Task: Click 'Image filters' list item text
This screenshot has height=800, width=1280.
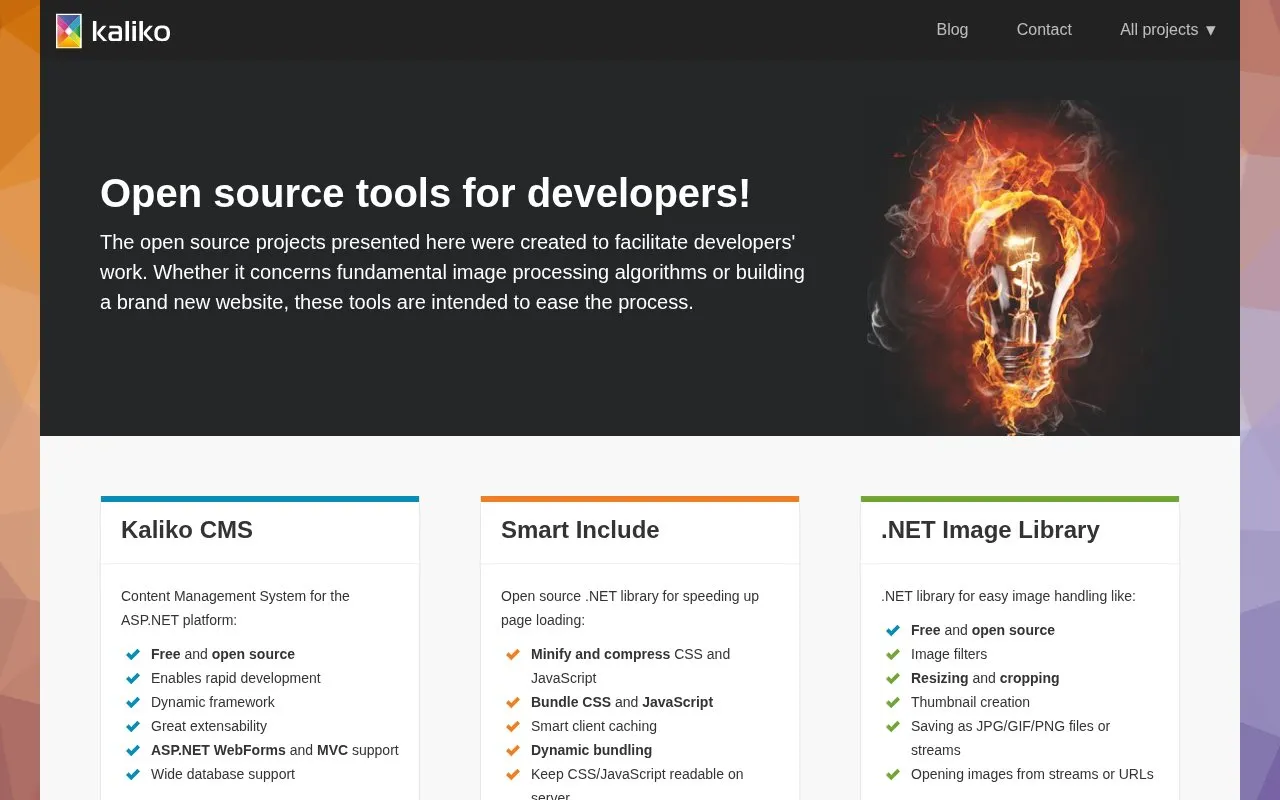Action: pyautogui.click(x=949, y=654)
